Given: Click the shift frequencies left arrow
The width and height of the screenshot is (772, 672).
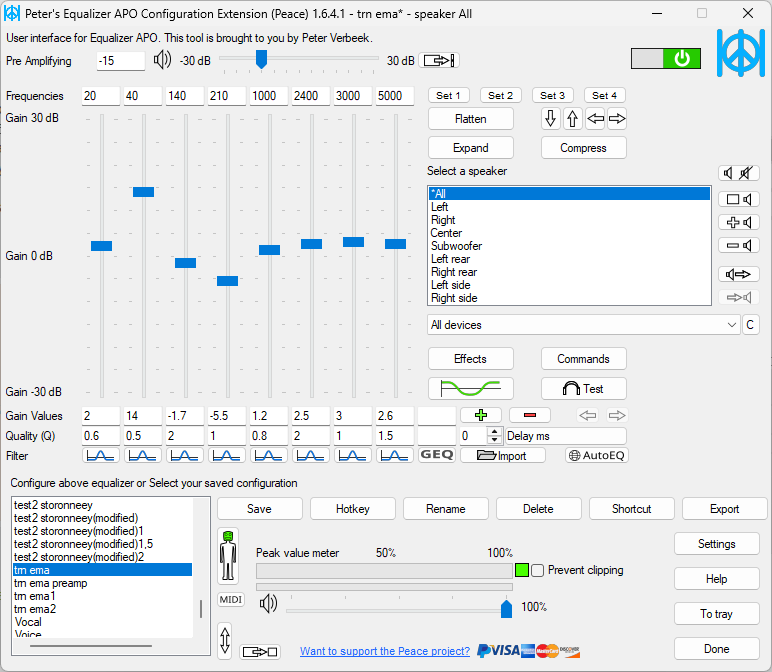Looking at the screenshot, I should click(595, 119).
